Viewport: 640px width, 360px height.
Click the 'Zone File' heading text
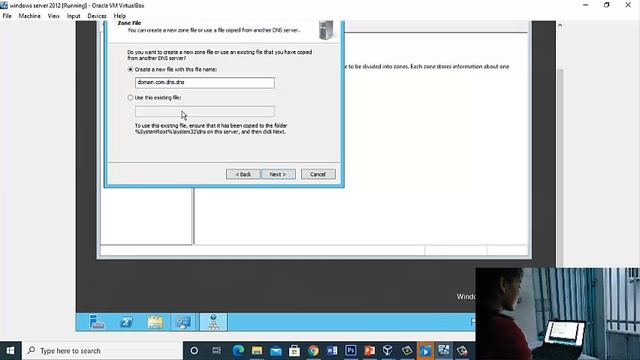(x=129, y=23)
